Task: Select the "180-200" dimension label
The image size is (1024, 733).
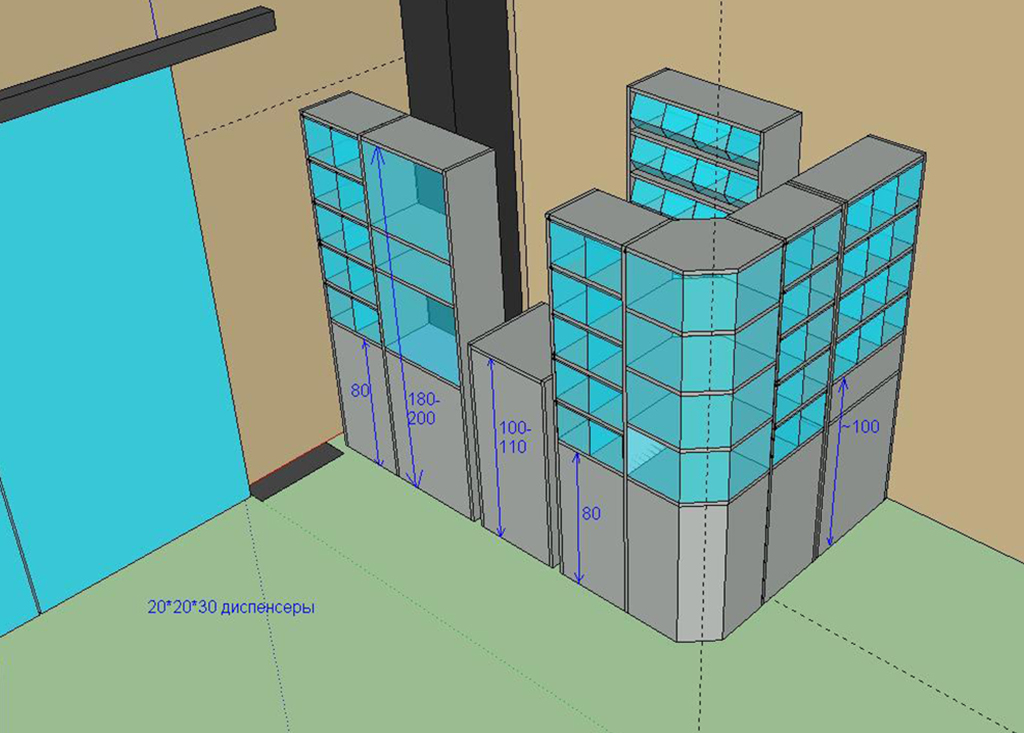Action: pos(421,410)
